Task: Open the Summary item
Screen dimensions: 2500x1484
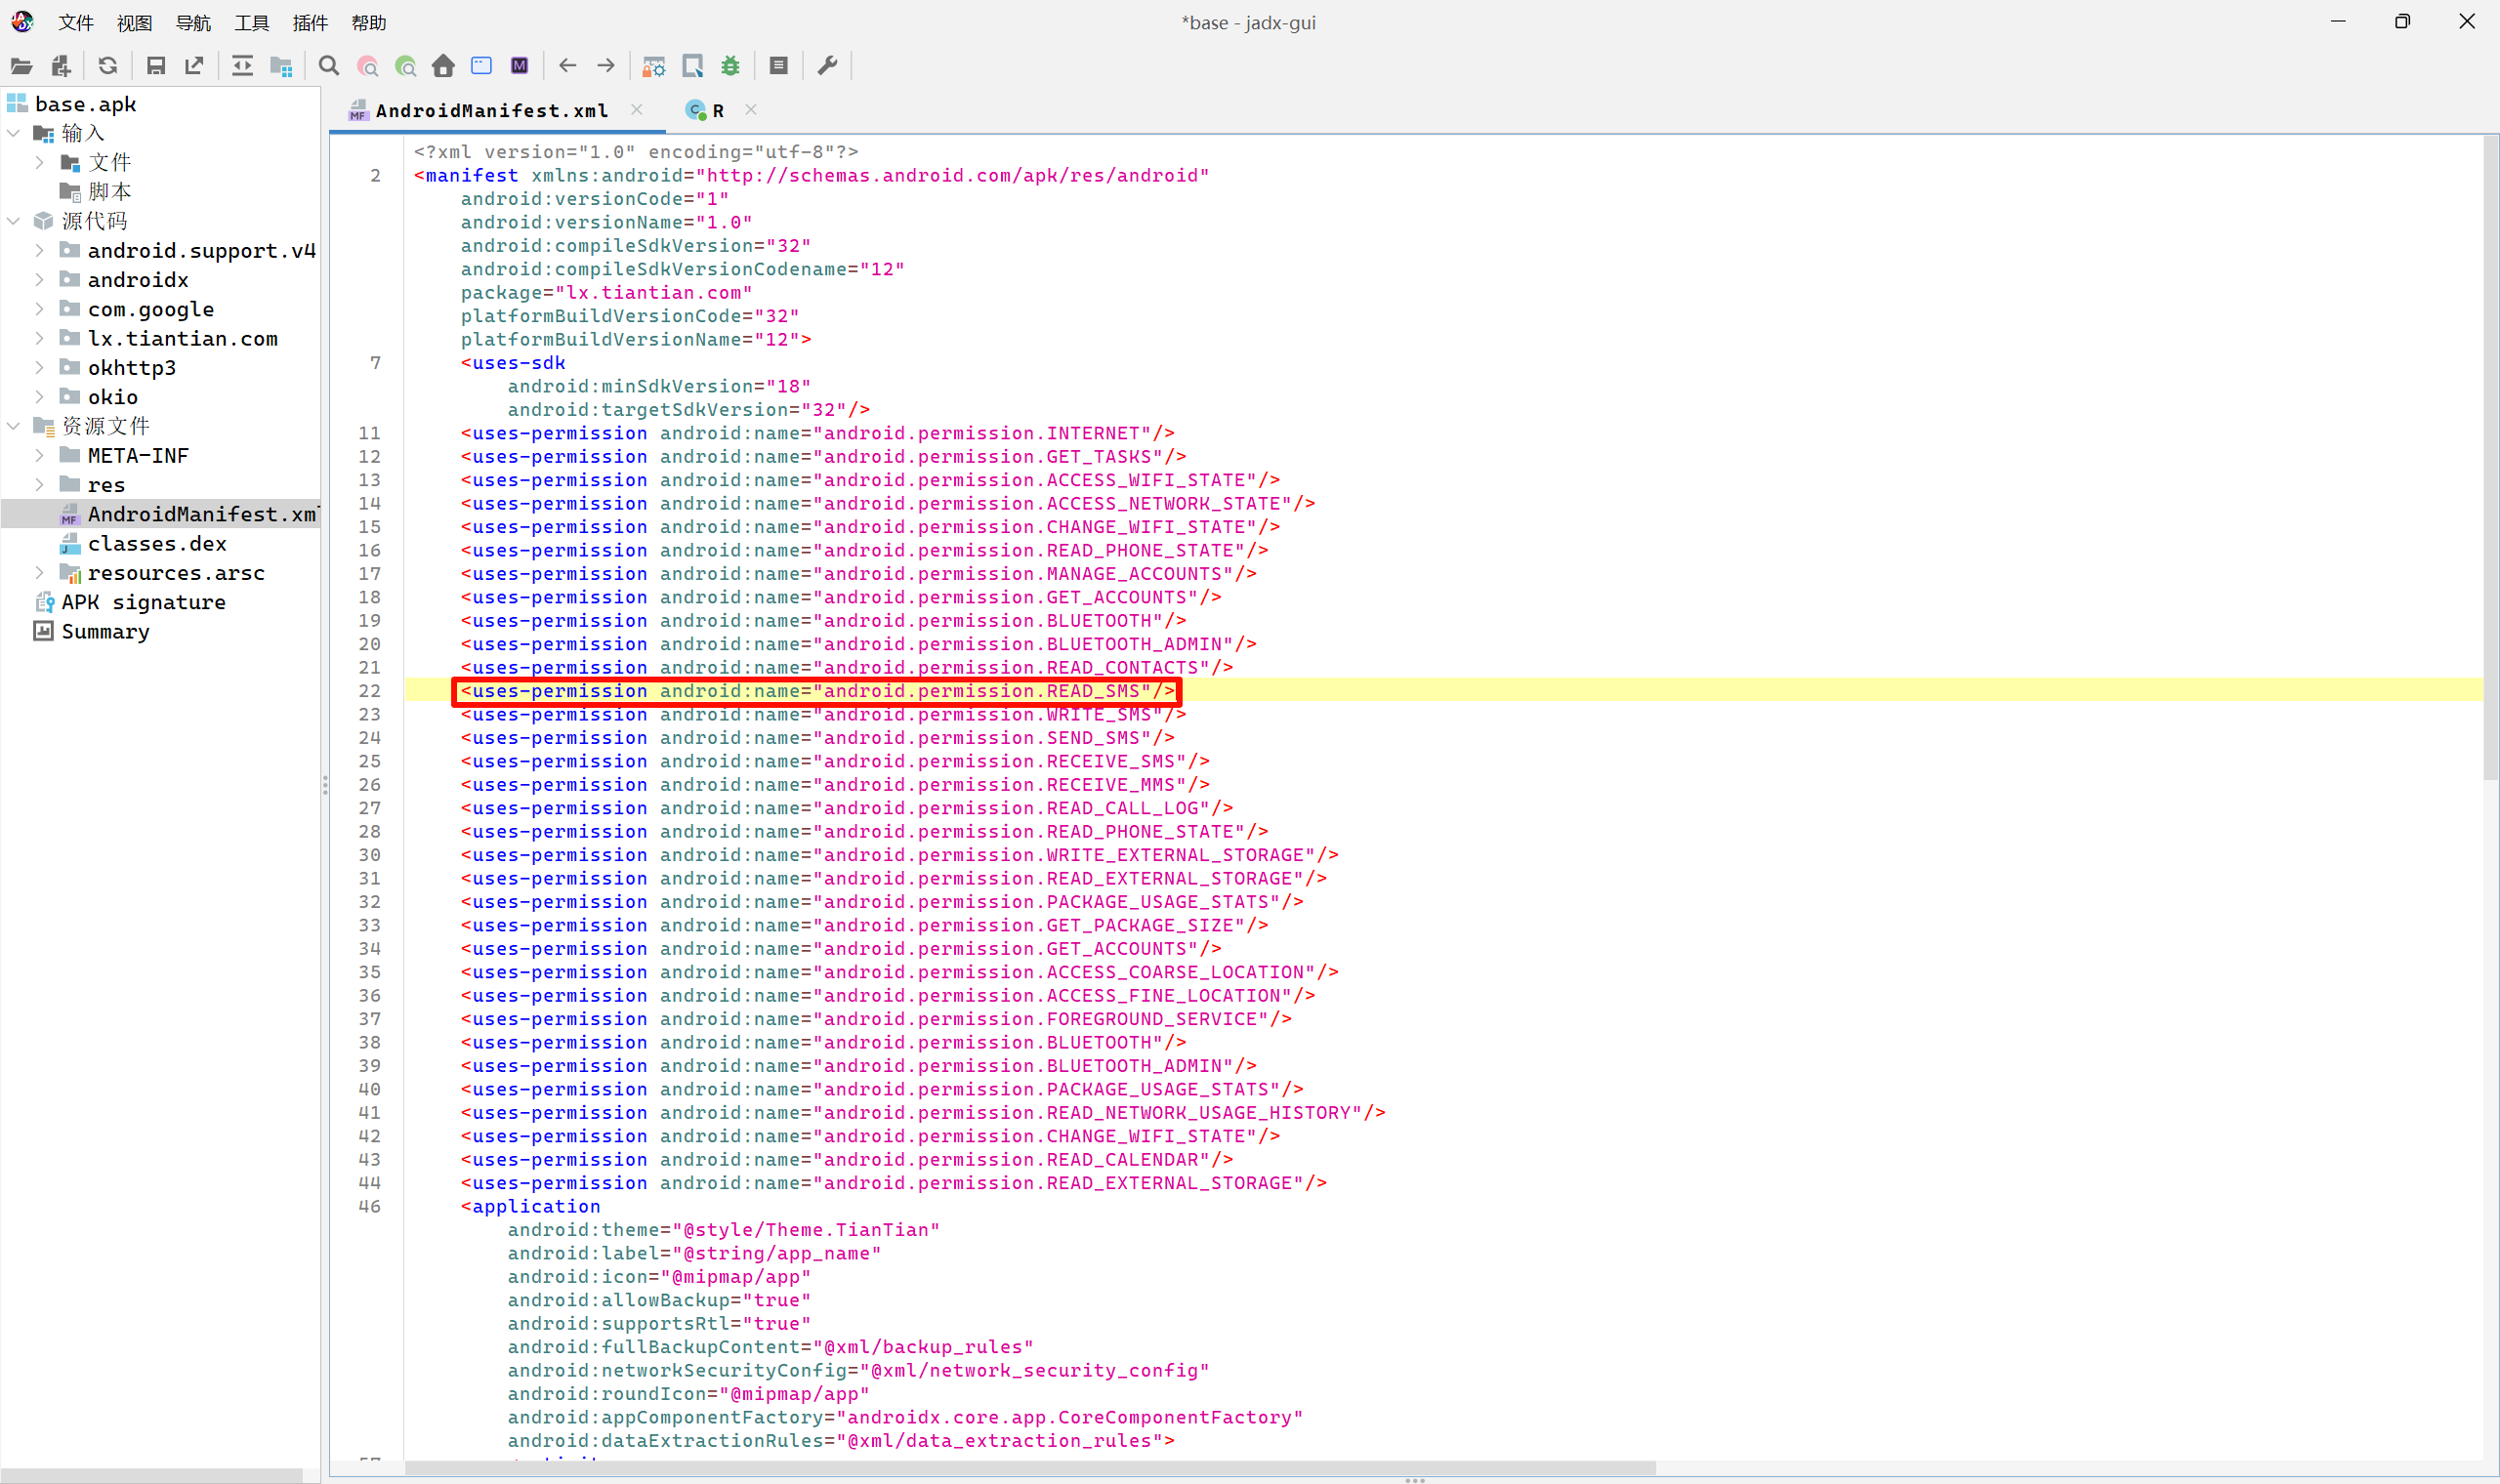Action: click(92, 632)
